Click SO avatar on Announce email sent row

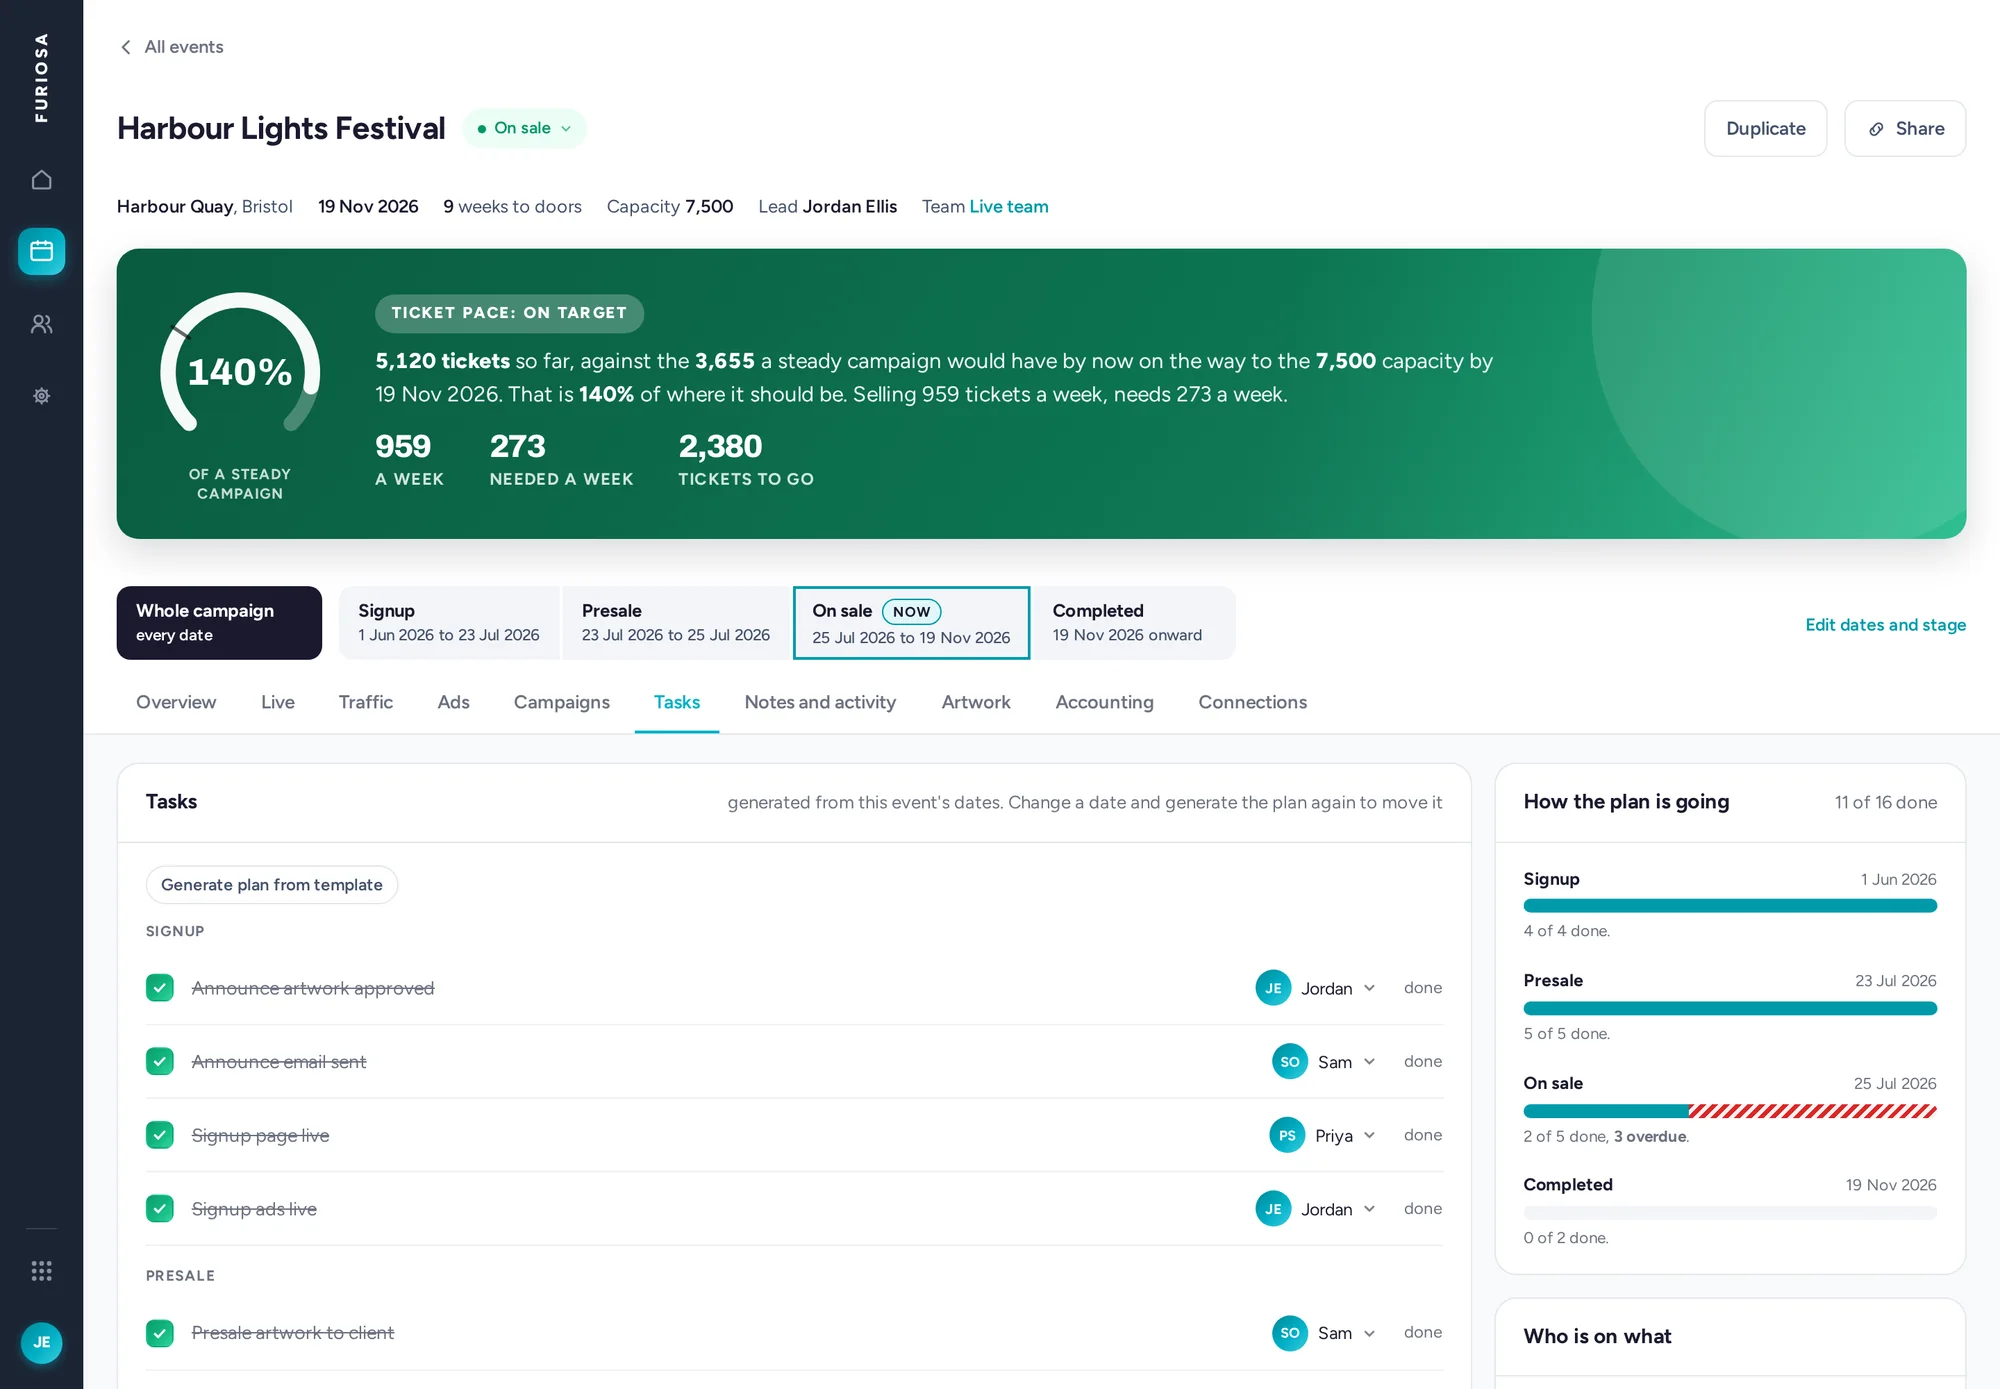pyautogui.click(x=1290, y=1062)
